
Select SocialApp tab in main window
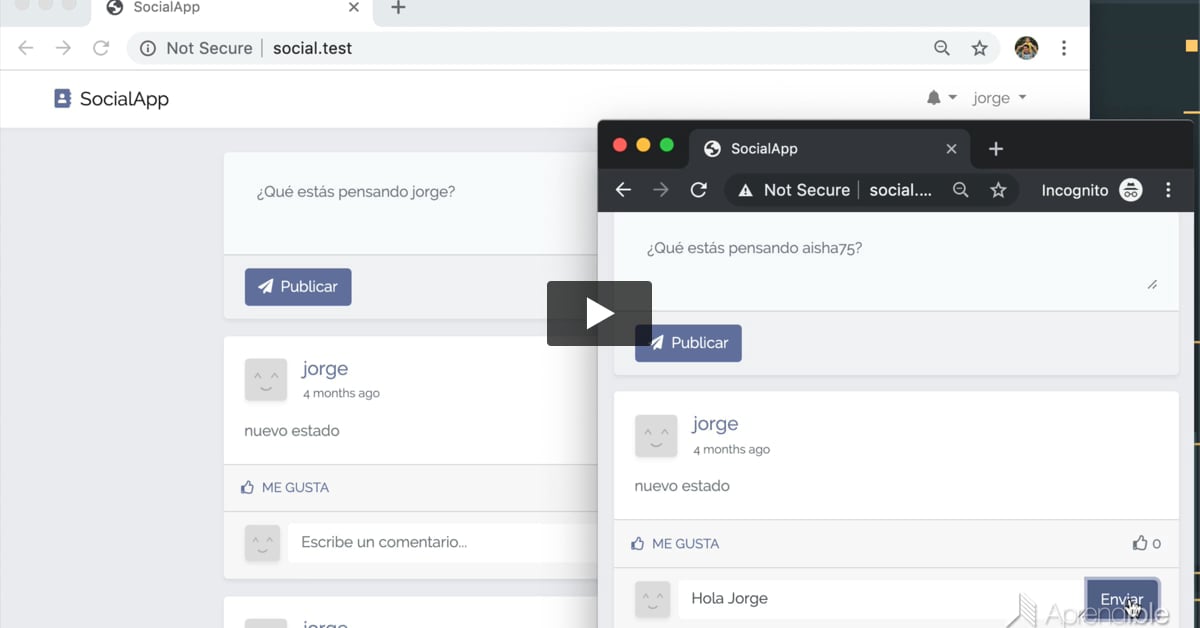(x=232, y=8)
